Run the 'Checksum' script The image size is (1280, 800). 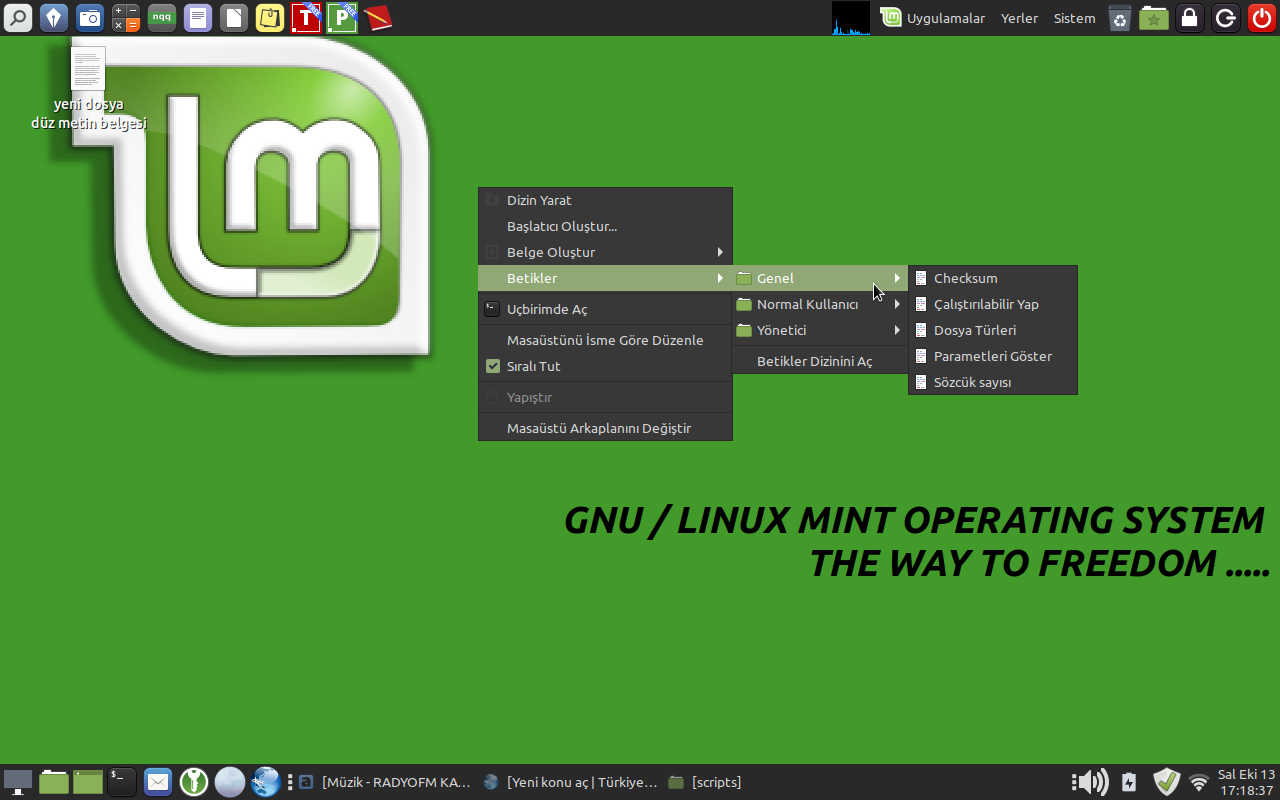(993, 278)
